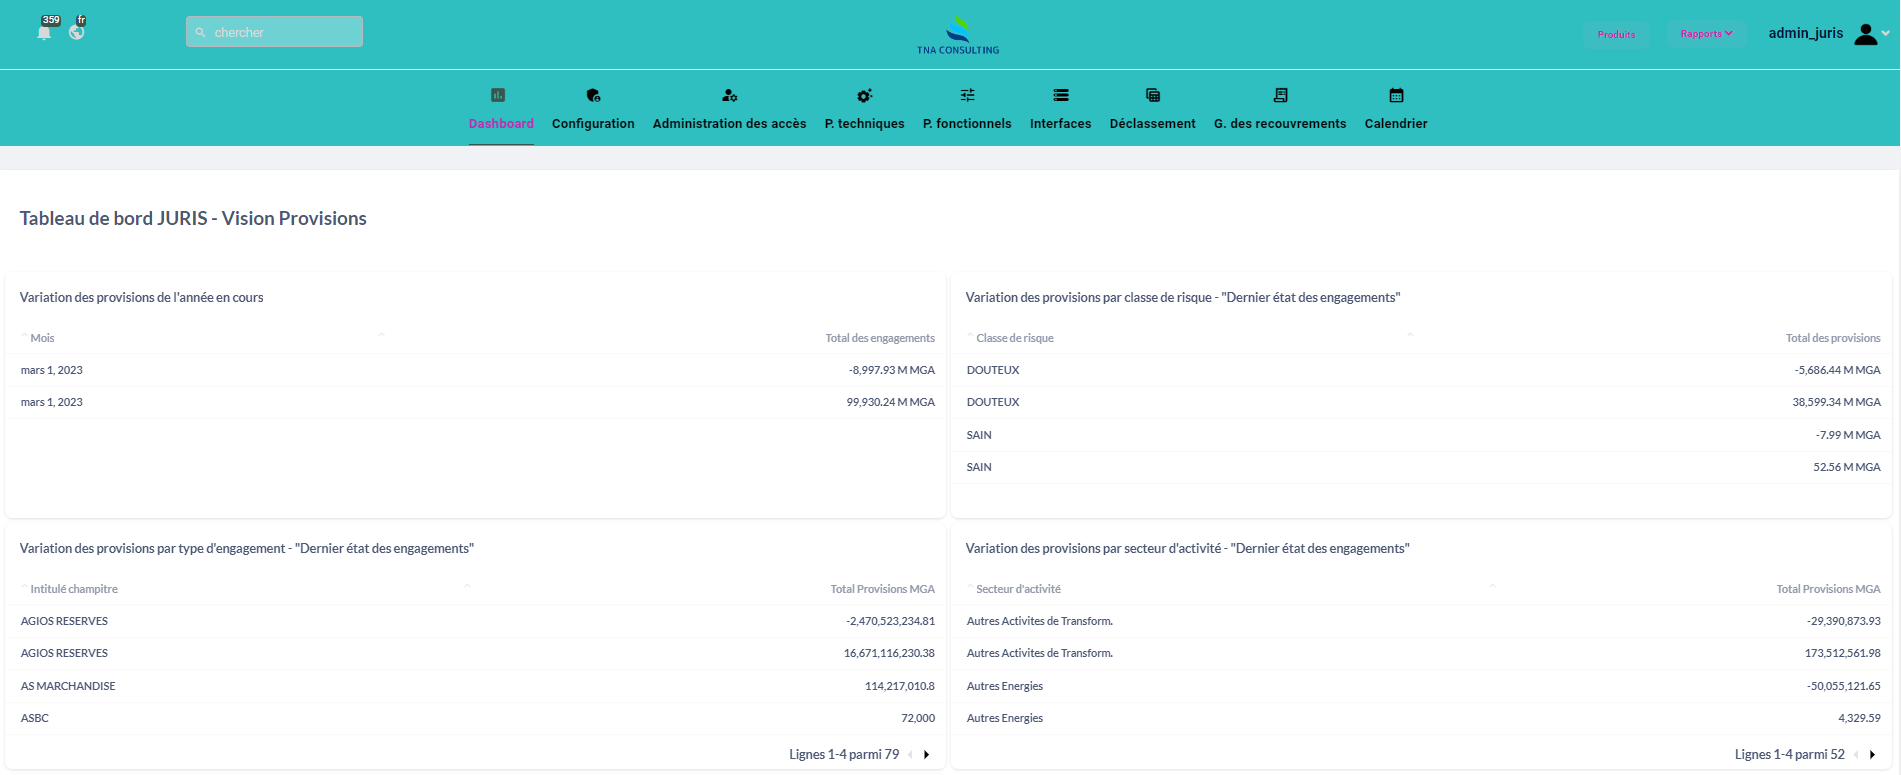1901x775 pixels.
Task: Go to next page of activity sectors
Action: pyautogui.click(x=1872, y=755)
